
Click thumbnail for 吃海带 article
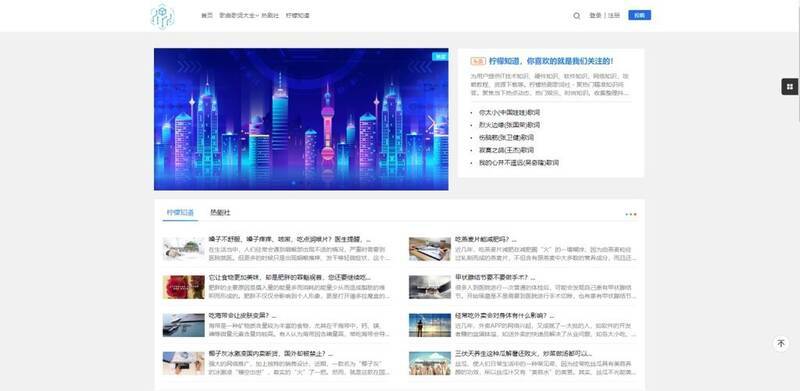[184, 325]
